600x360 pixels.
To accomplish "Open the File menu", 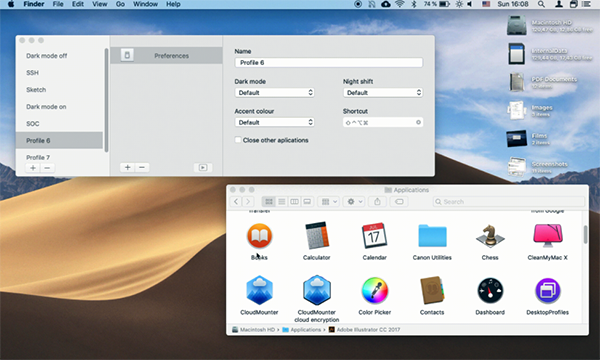I will 58,4.
